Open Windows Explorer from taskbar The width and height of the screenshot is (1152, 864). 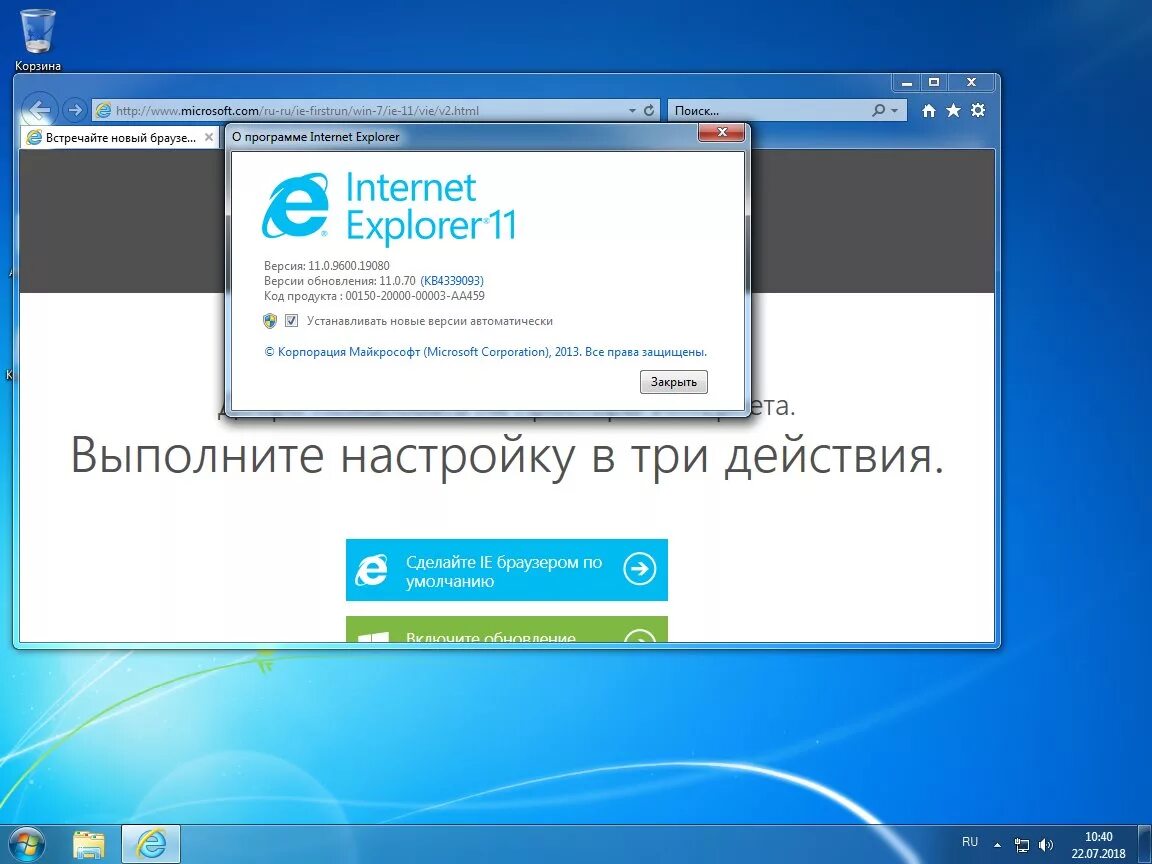tap(89, 844)
